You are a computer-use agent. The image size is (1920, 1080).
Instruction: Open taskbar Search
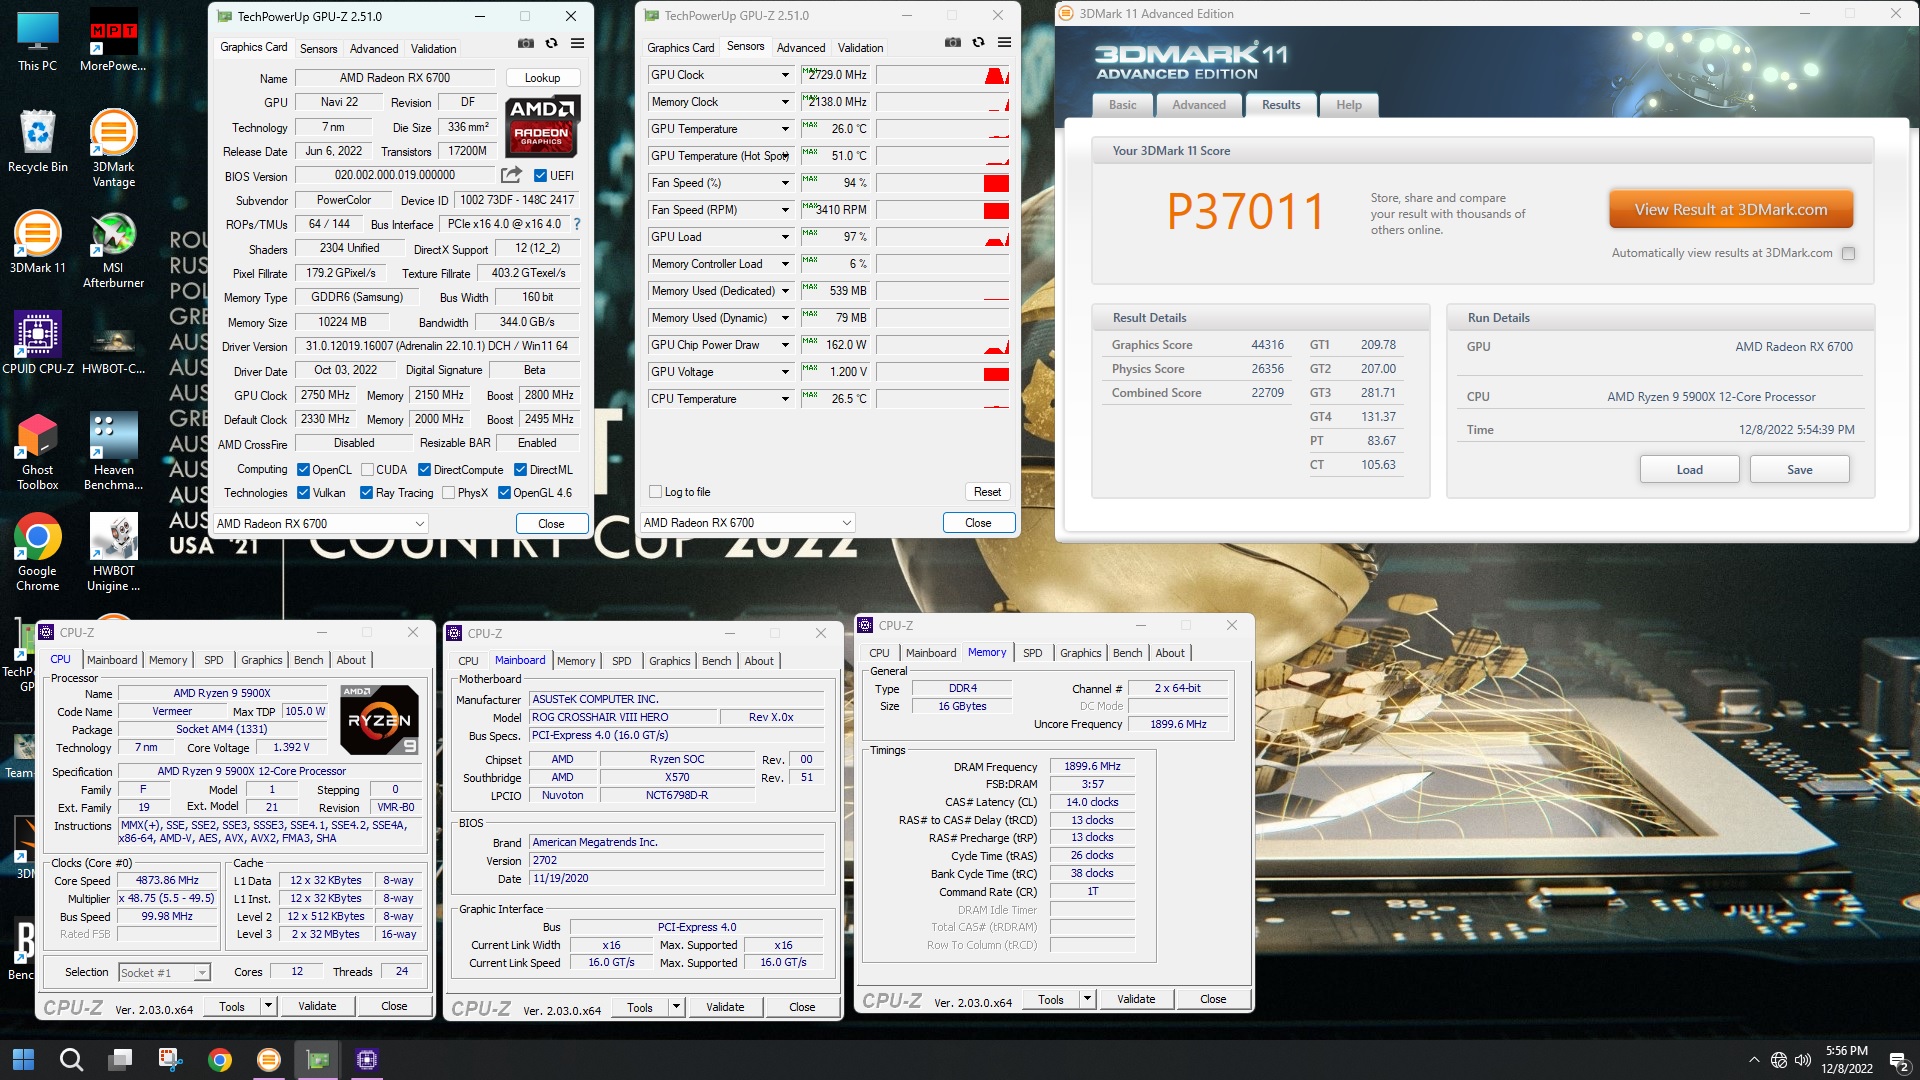[71, 1059]
